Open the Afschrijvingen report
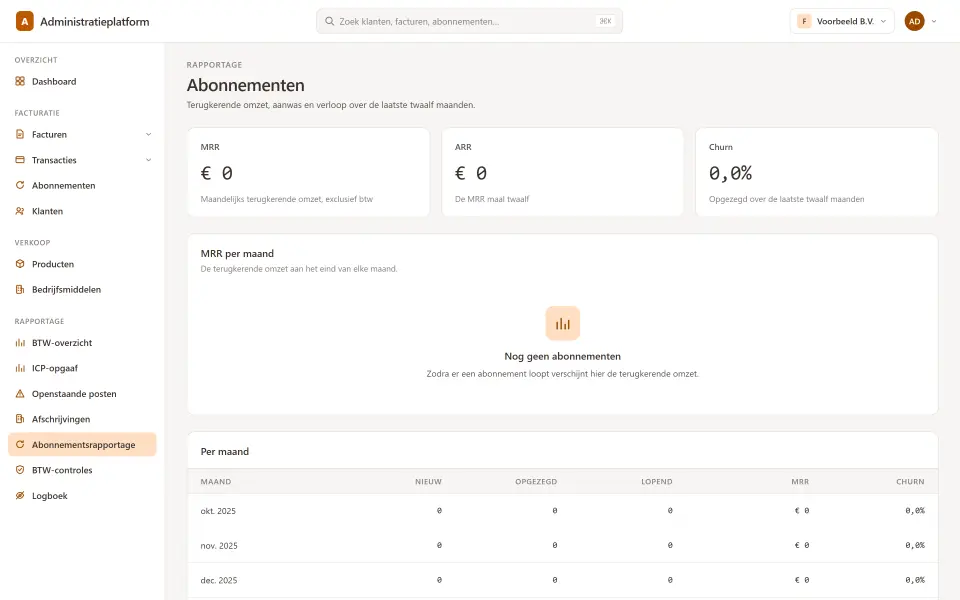960x600 pixels. pyautogui.click(x=82, y=419)
